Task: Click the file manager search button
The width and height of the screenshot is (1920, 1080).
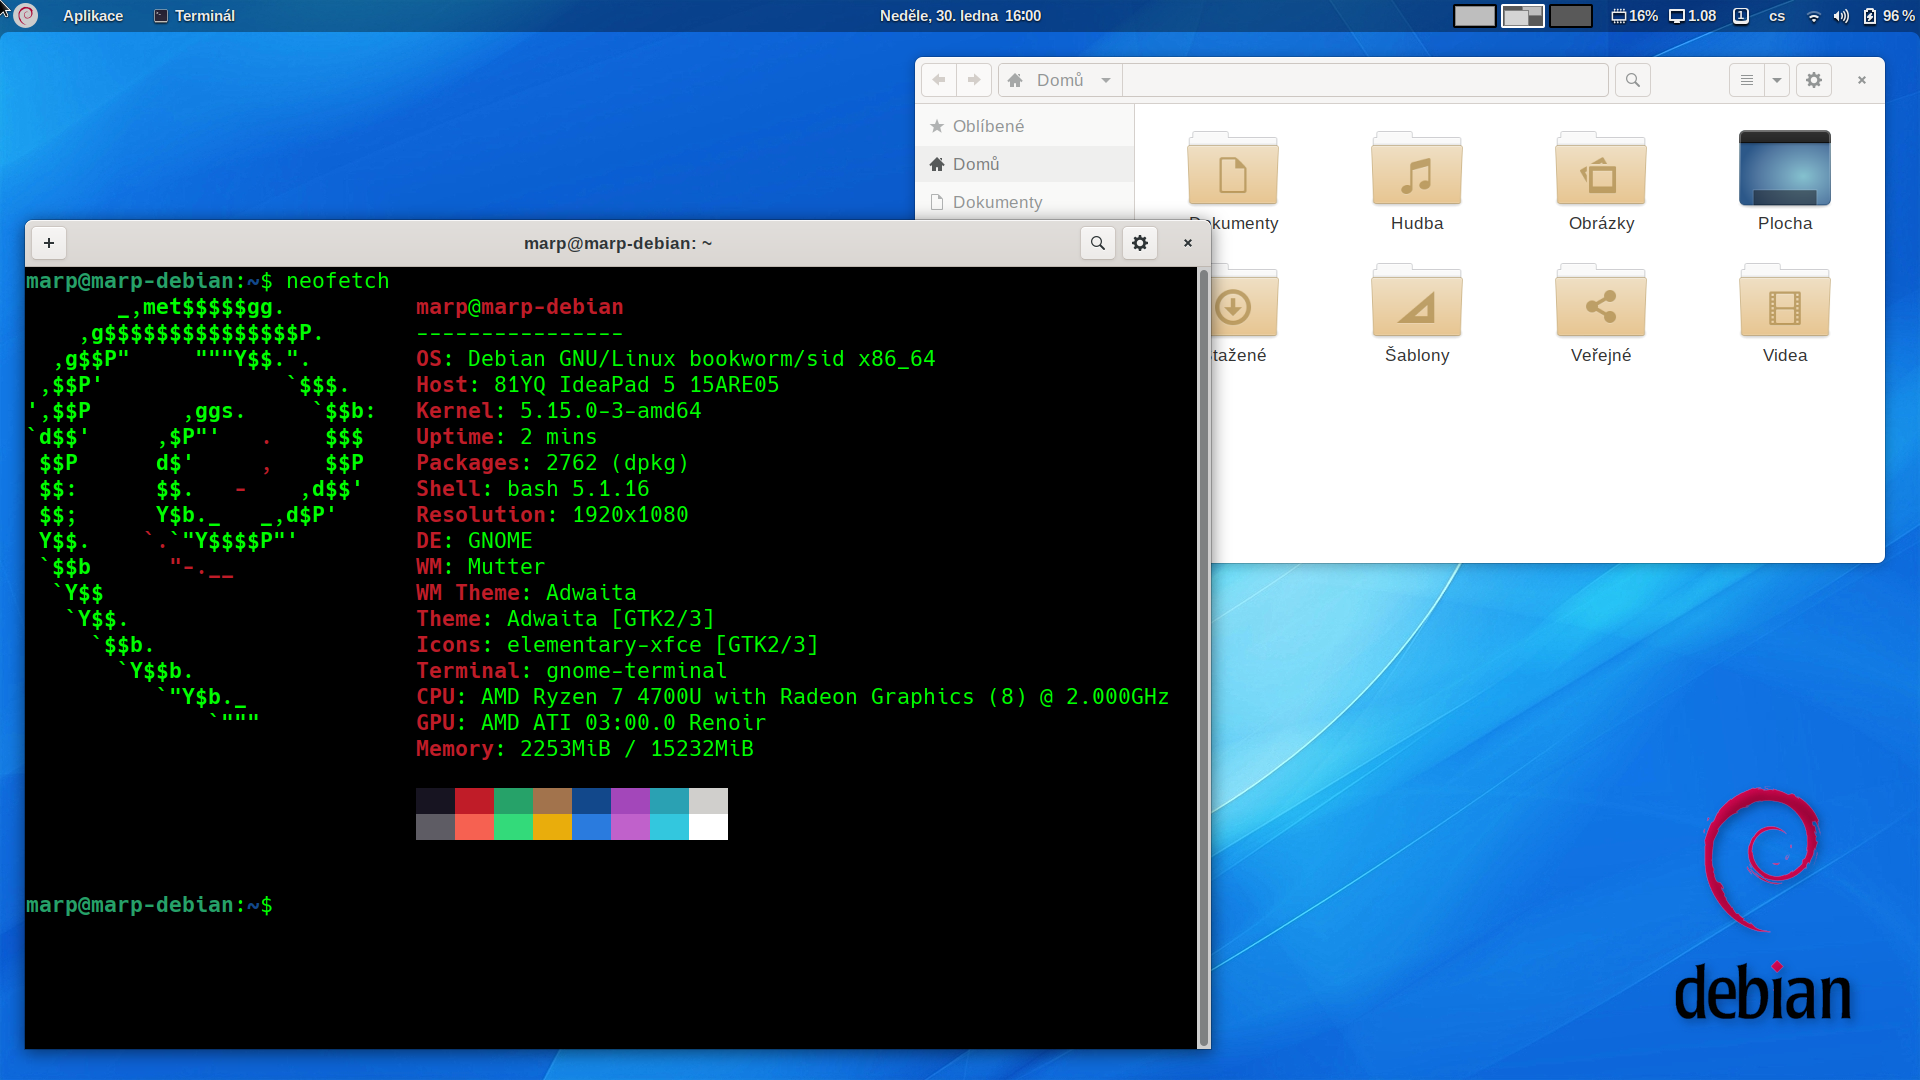Action: point(1633,80)
